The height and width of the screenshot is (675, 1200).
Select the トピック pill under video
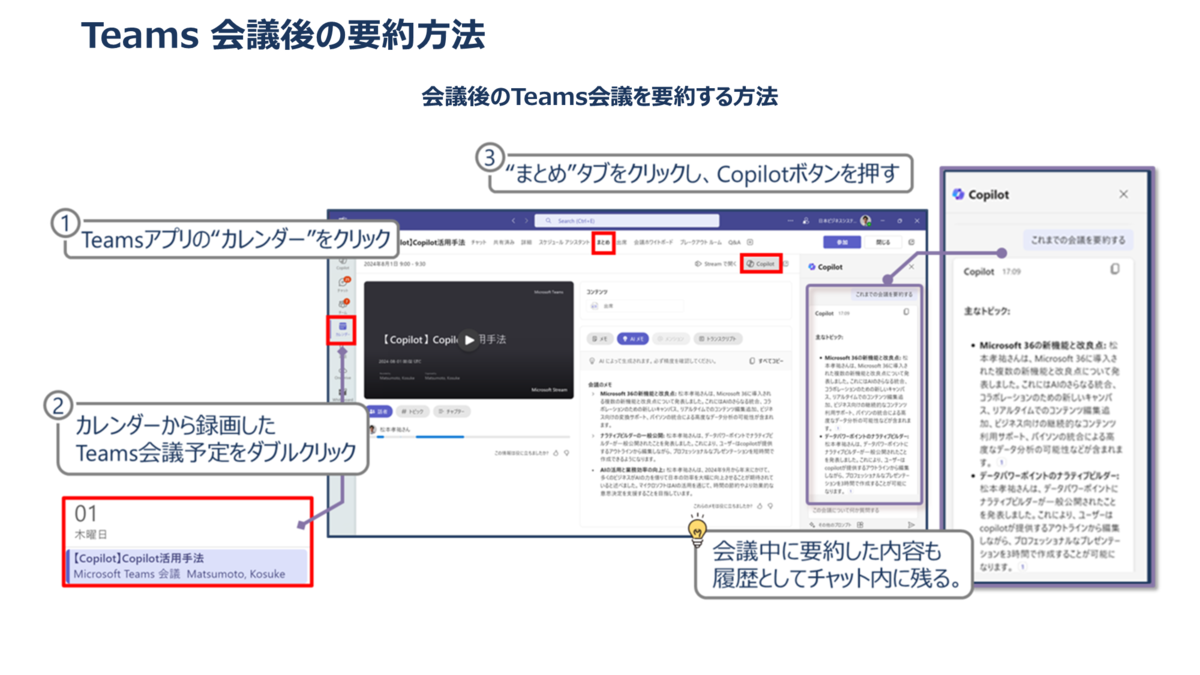pos(411,411)
